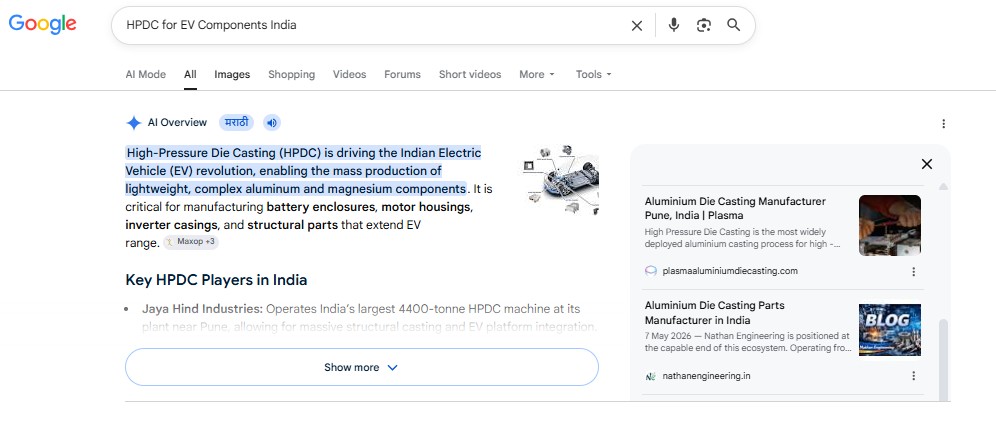The width and height of the screenshot is (996, 425).
Task: Expand AI Overview with Show more
Action: pyautogui.click(x=361, y=367)
